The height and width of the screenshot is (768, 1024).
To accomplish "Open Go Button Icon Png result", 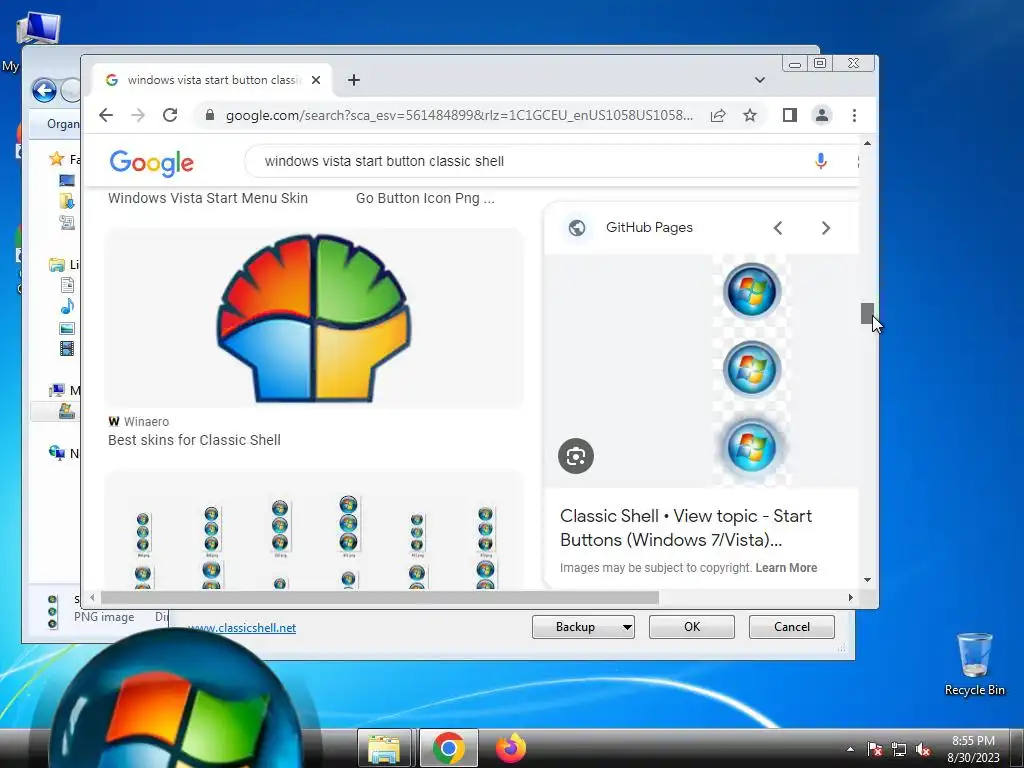I will (425, 198).
